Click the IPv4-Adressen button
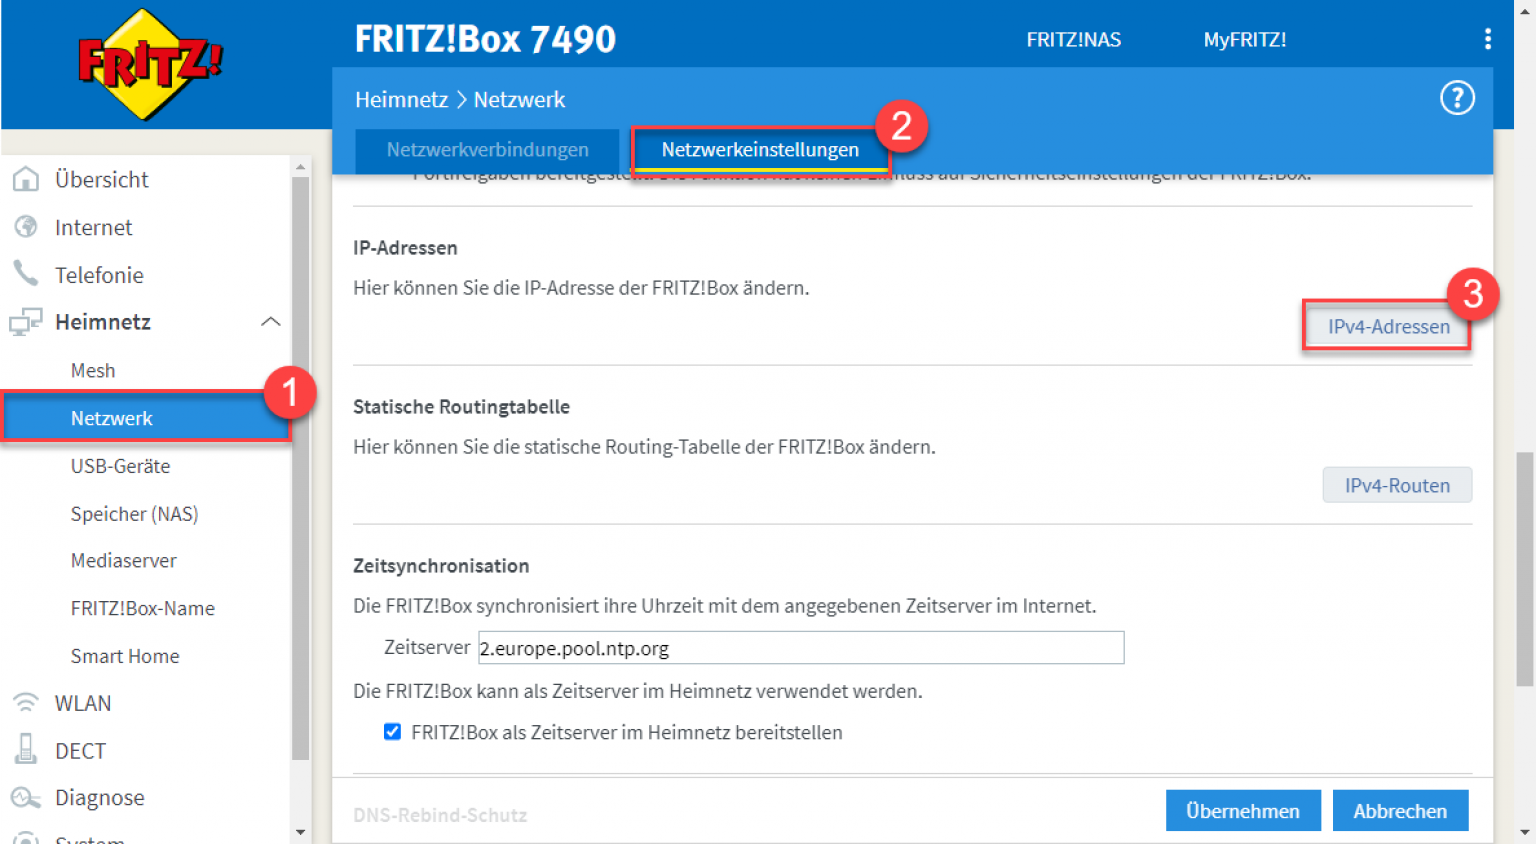Image resolution: width=1536 pixels, height=844 pixels. coord(1388,326)
